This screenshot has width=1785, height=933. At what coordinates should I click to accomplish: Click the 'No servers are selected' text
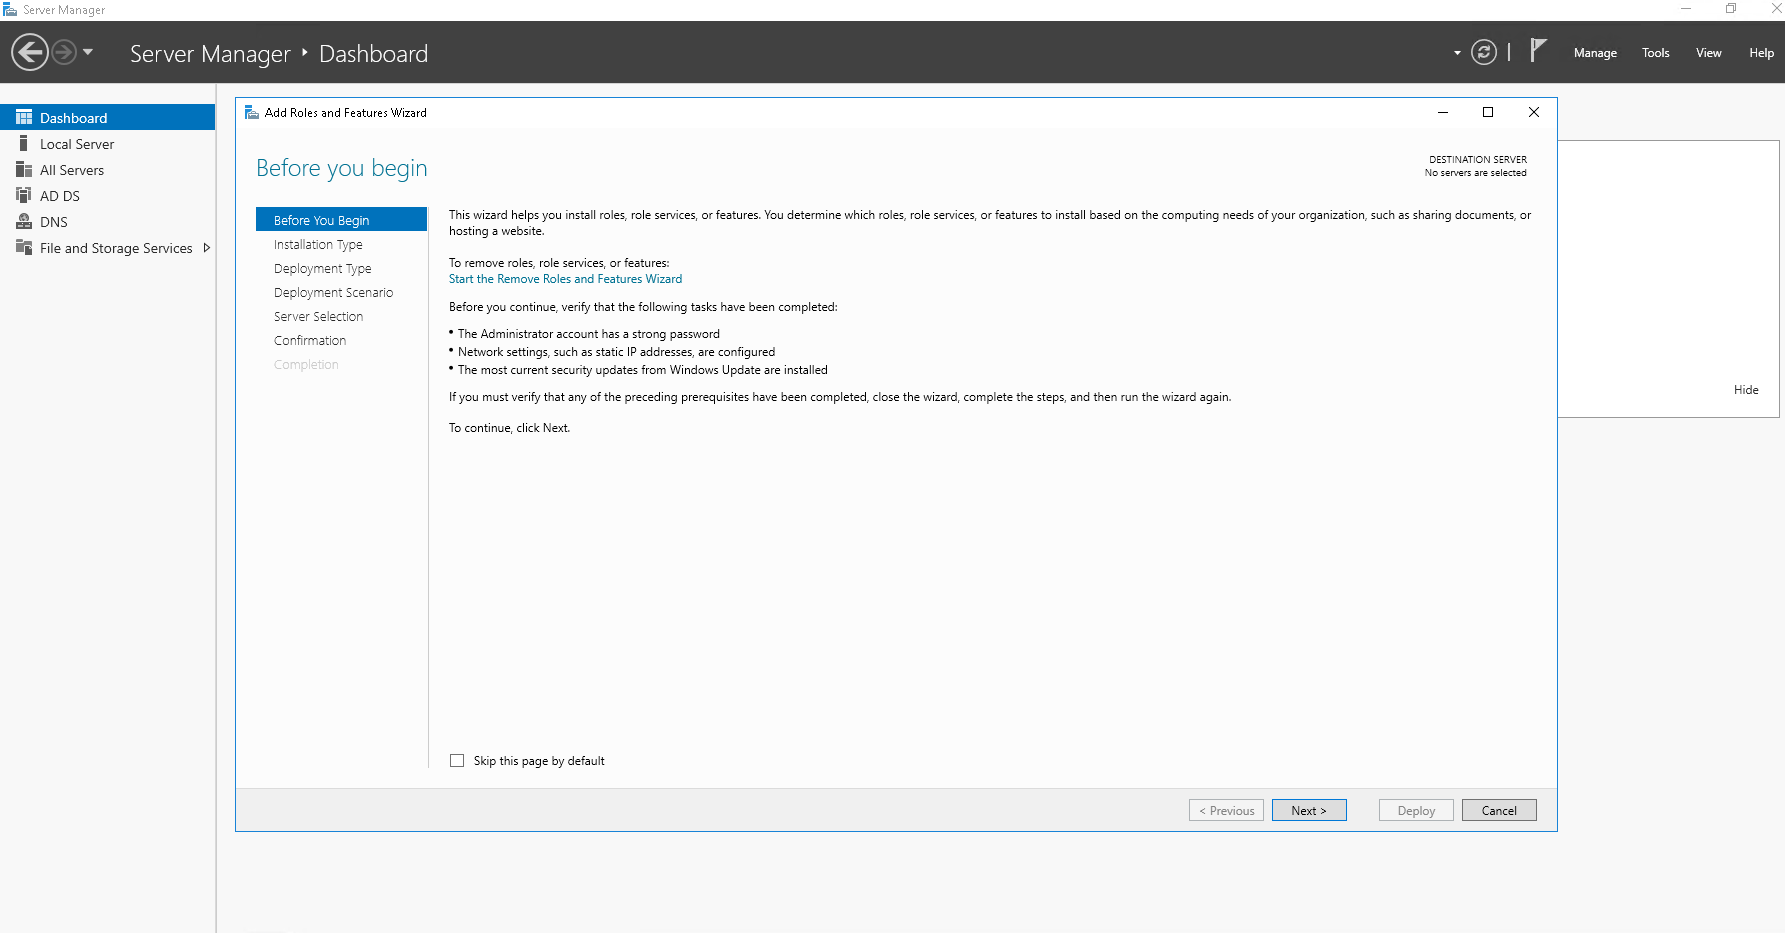pyautogui.click(x=1475, y=173)
